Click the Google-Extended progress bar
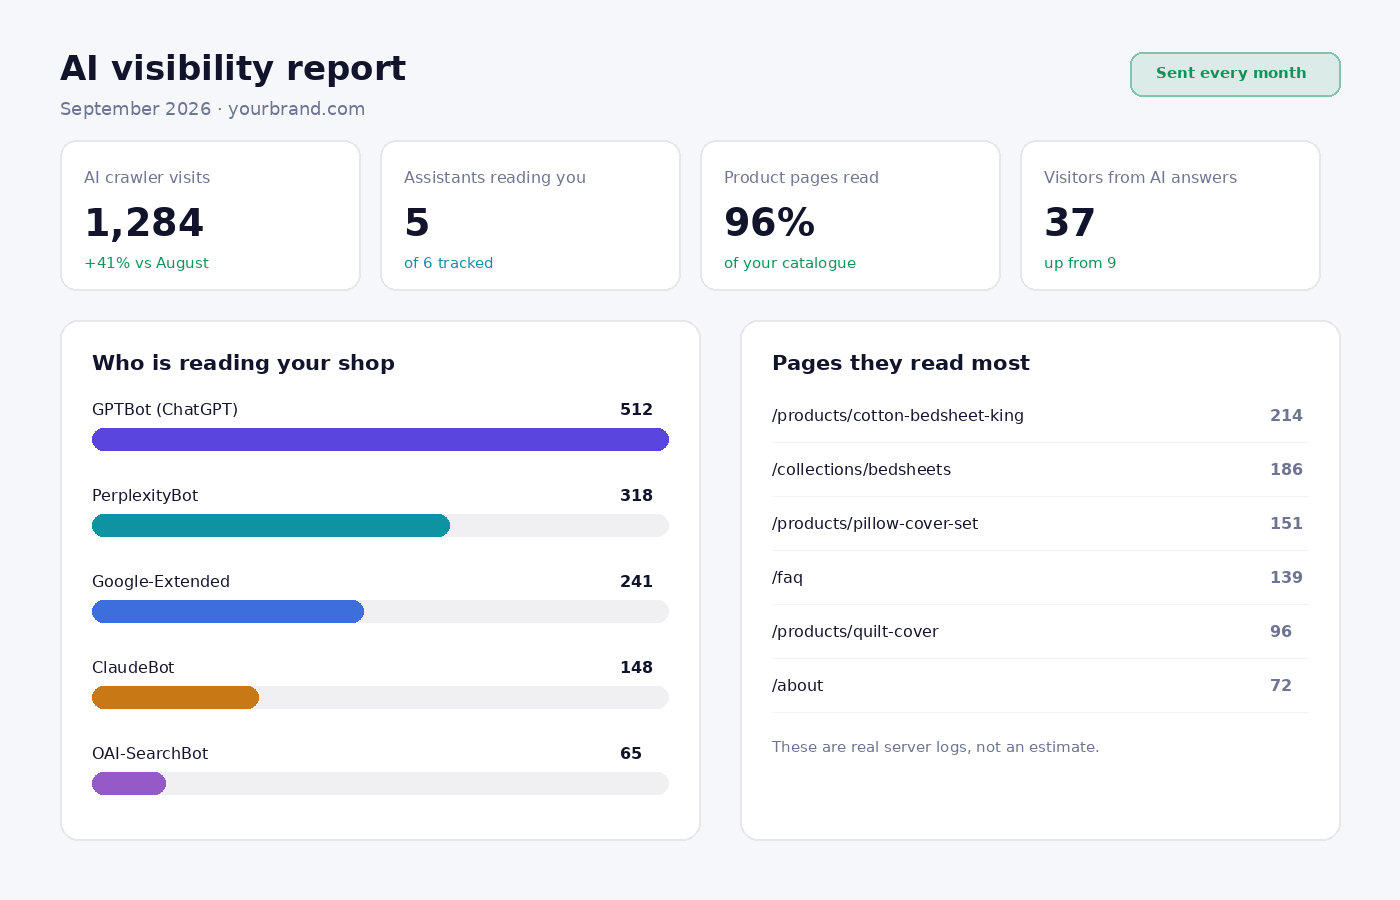Viewport: 1400px width, 900px height. point(380,612)
